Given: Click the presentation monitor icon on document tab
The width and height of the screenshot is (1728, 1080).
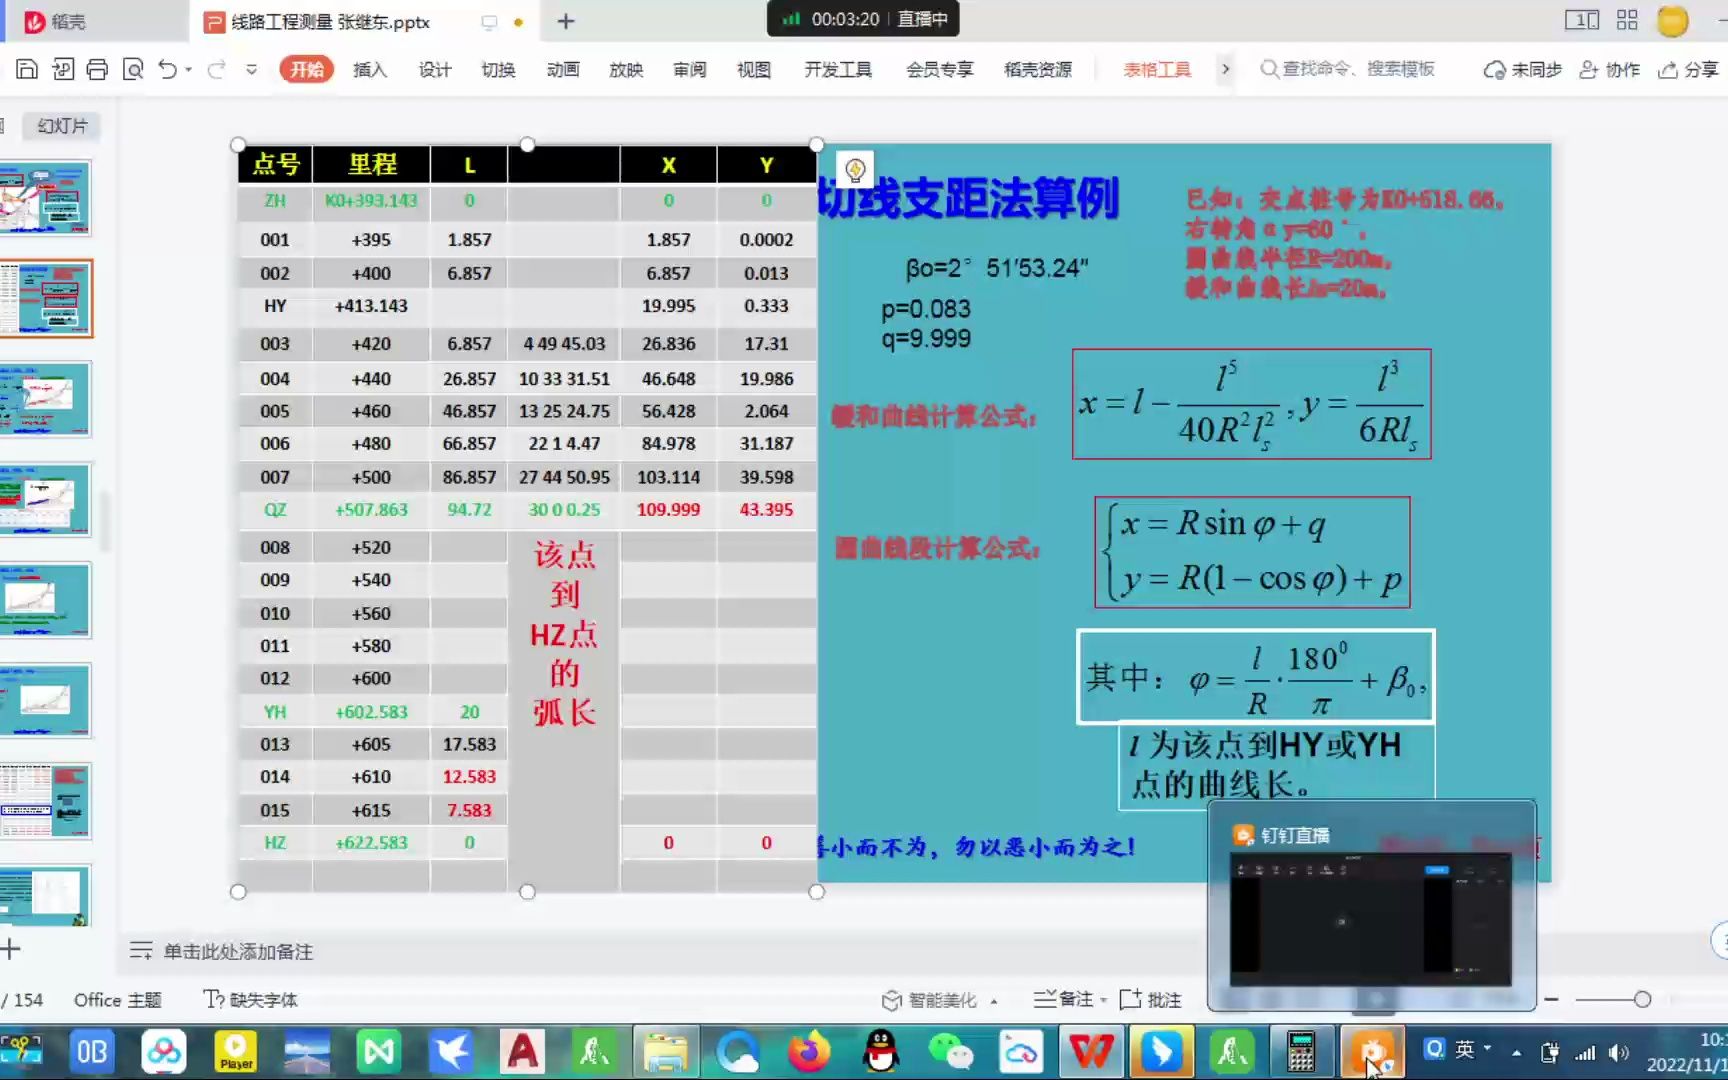Looking at the screenshot, I should point(489,22).
